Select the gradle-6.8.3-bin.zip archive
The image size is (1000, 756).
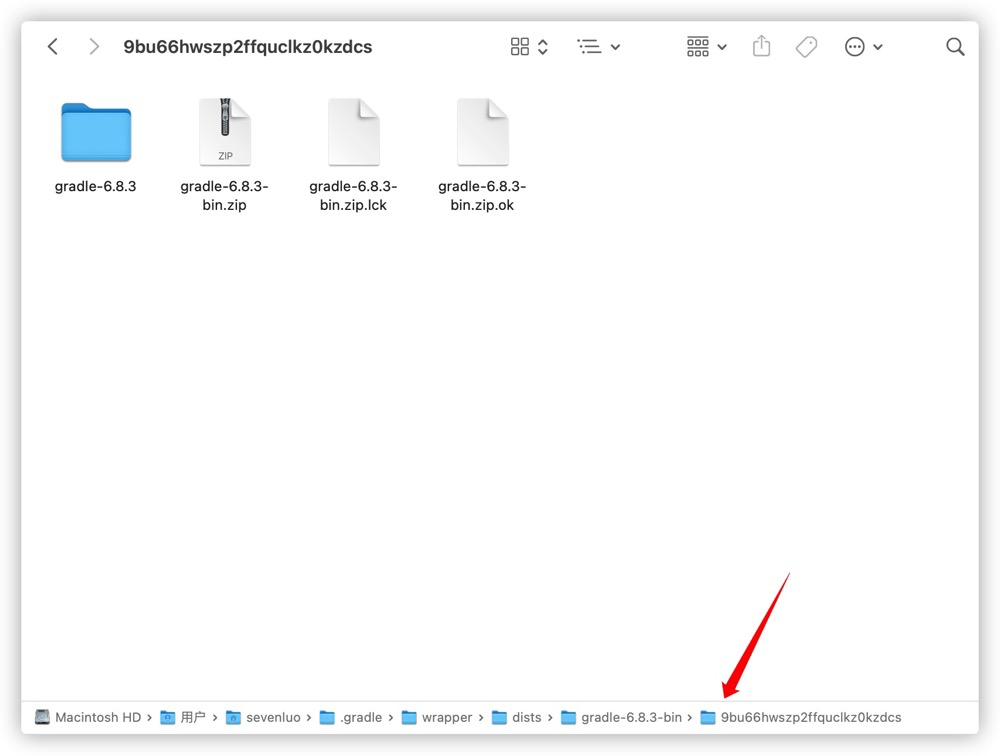pos(224,155)
